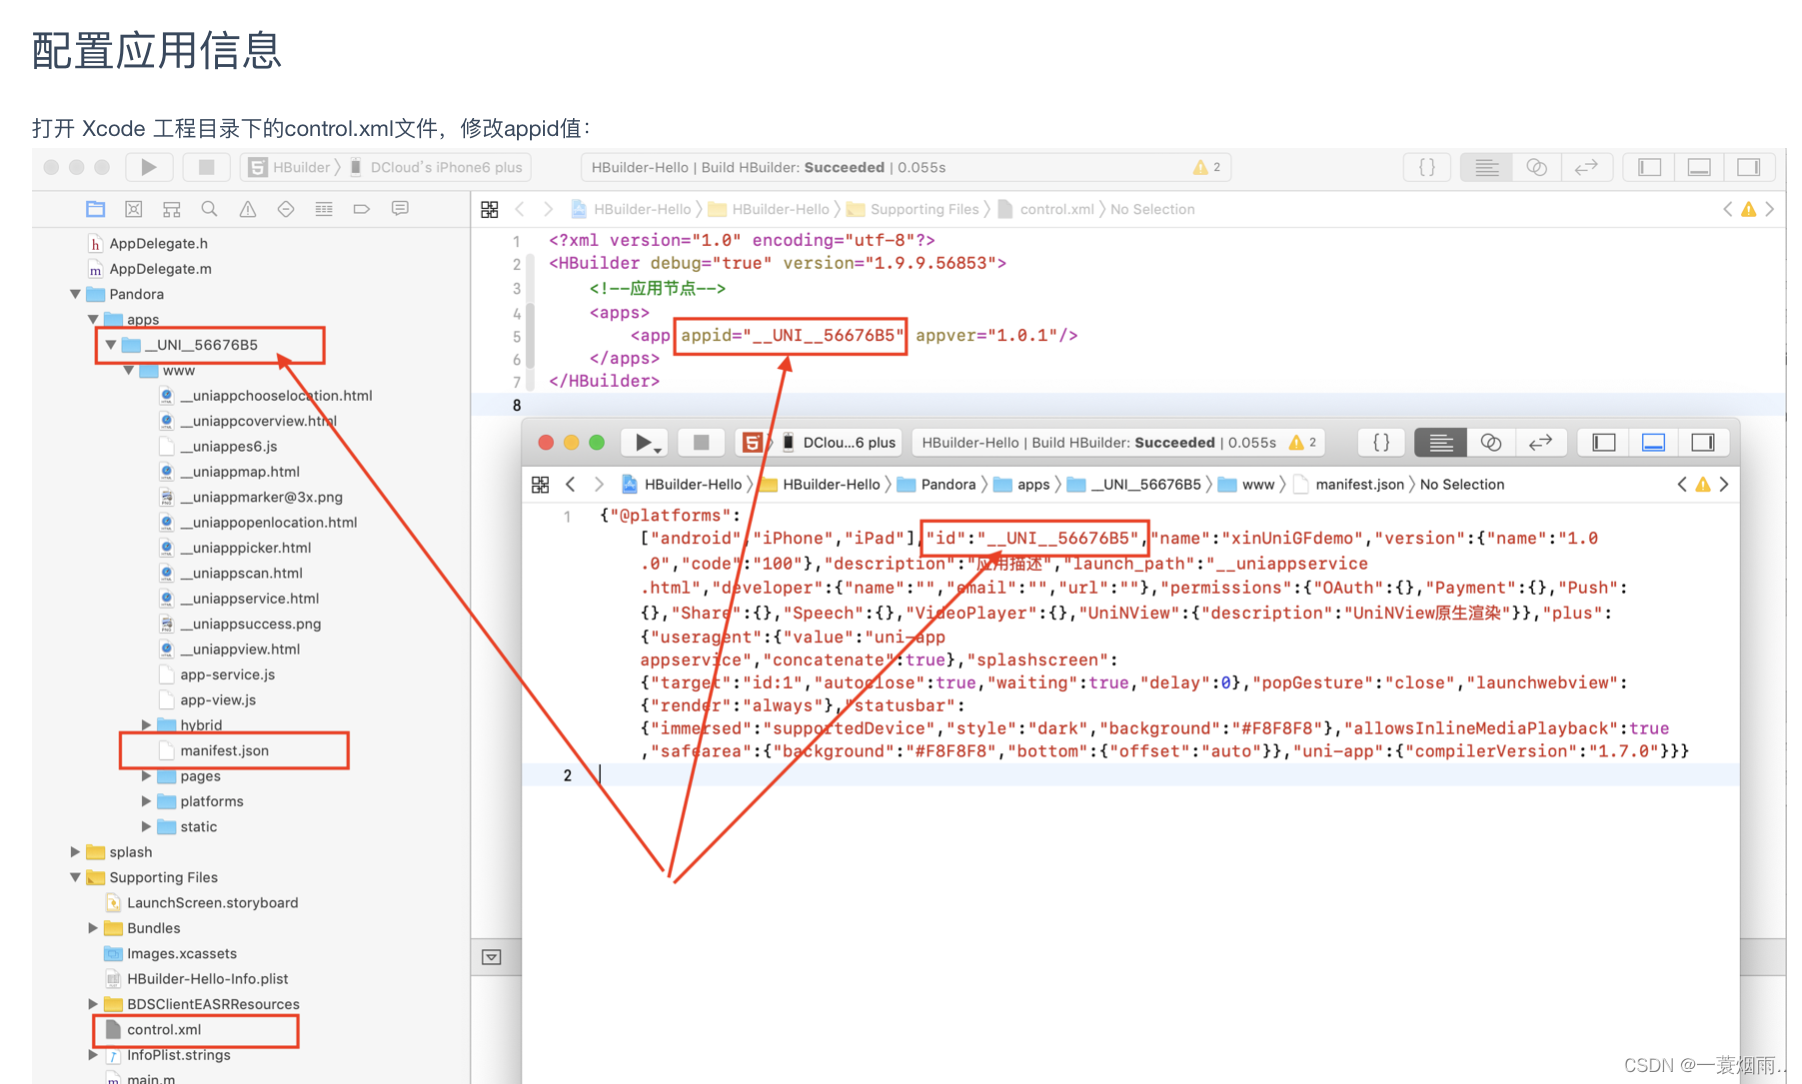Open the debug navigator icon
1802x1084 pixels.
point(324,209)
